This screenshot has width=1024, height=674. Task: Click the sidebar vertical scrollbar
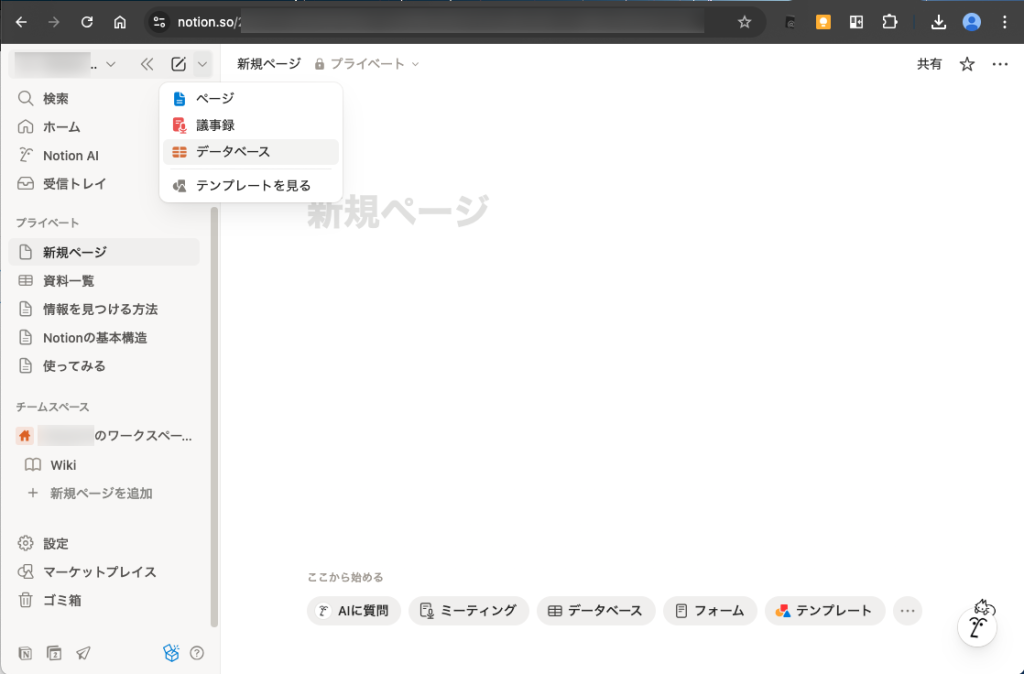(x=214, y=417)
